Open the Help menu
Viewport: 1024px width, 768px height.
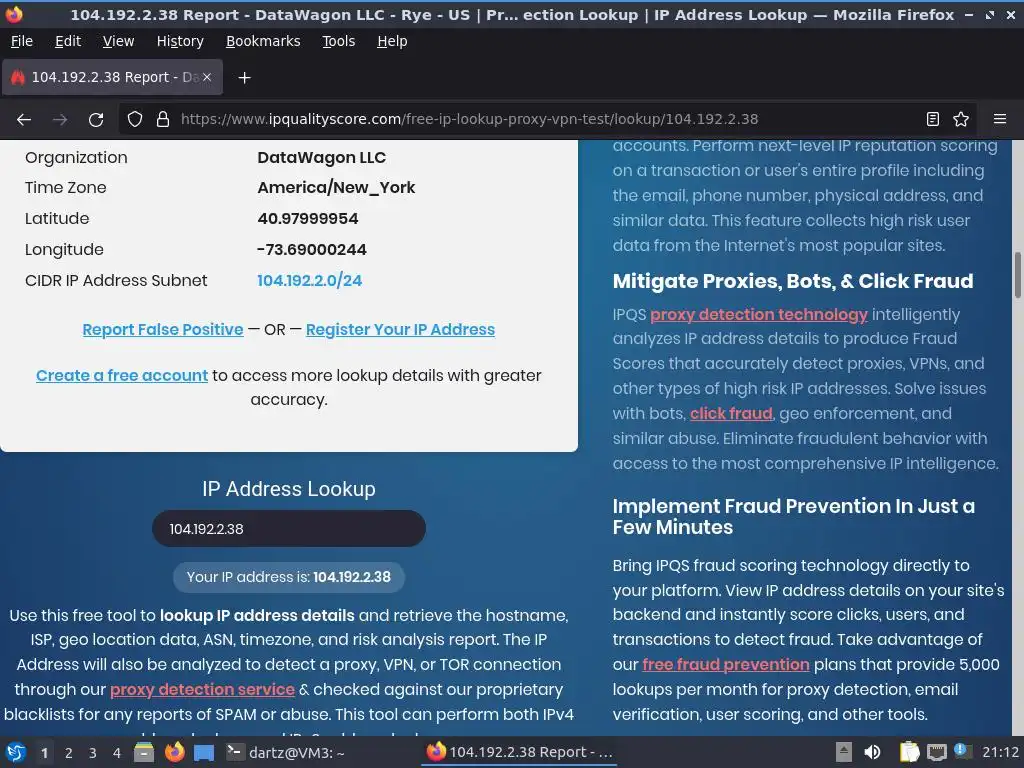point(392,41)
